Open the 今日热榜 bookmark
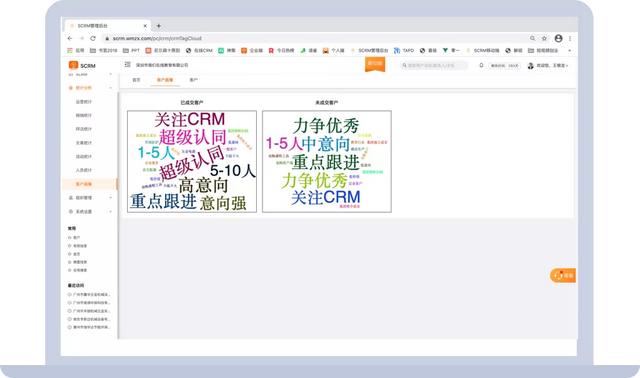This screenshot has height=378, width=640. (281, 50)
